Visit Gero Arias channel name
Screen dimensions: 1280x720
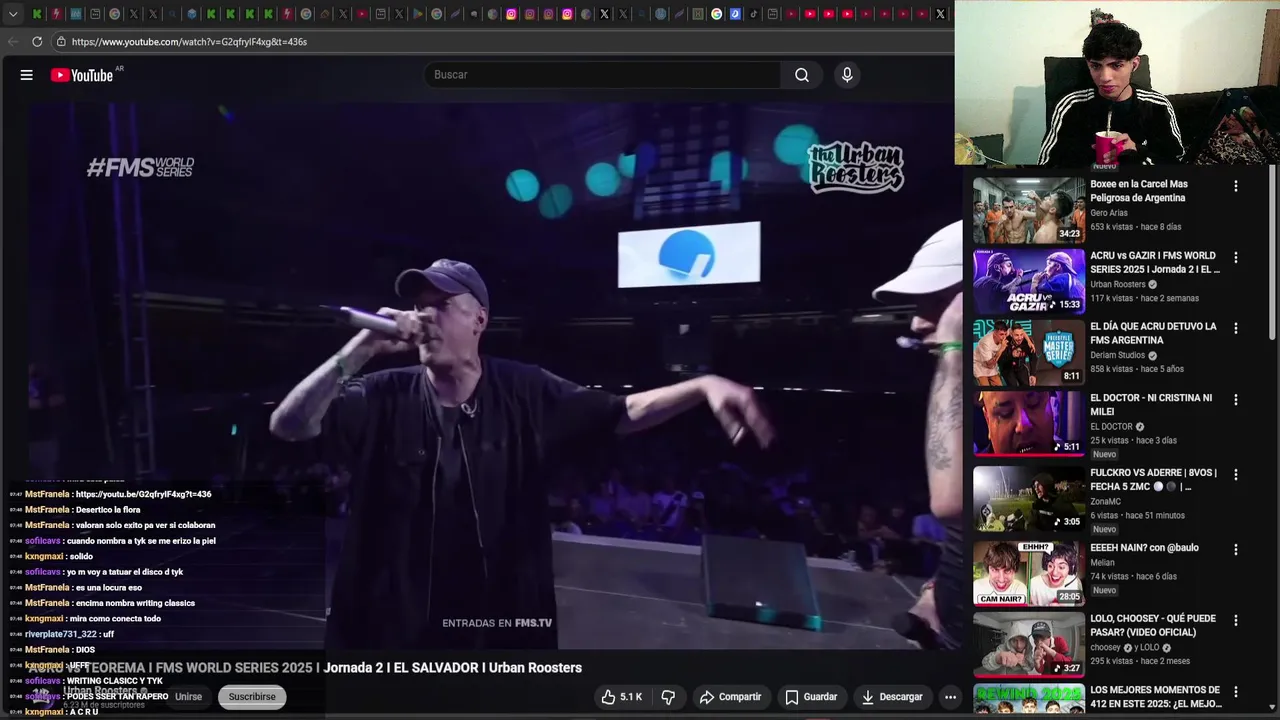pyautogui.click(x=1109, y=213)
